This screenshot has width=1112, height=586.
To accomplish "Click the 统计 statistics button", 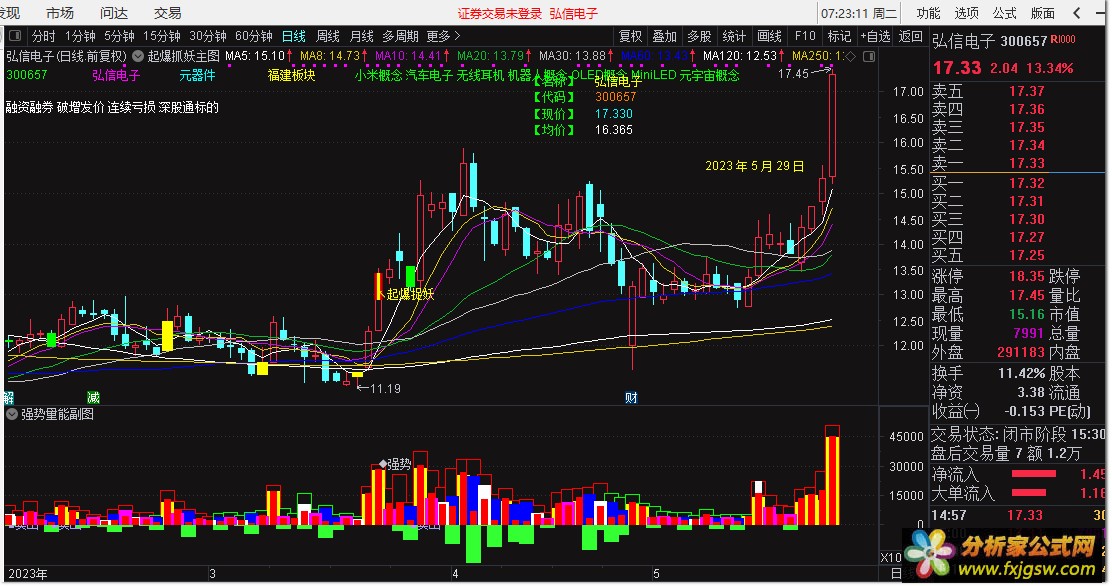I will (734, 35).
